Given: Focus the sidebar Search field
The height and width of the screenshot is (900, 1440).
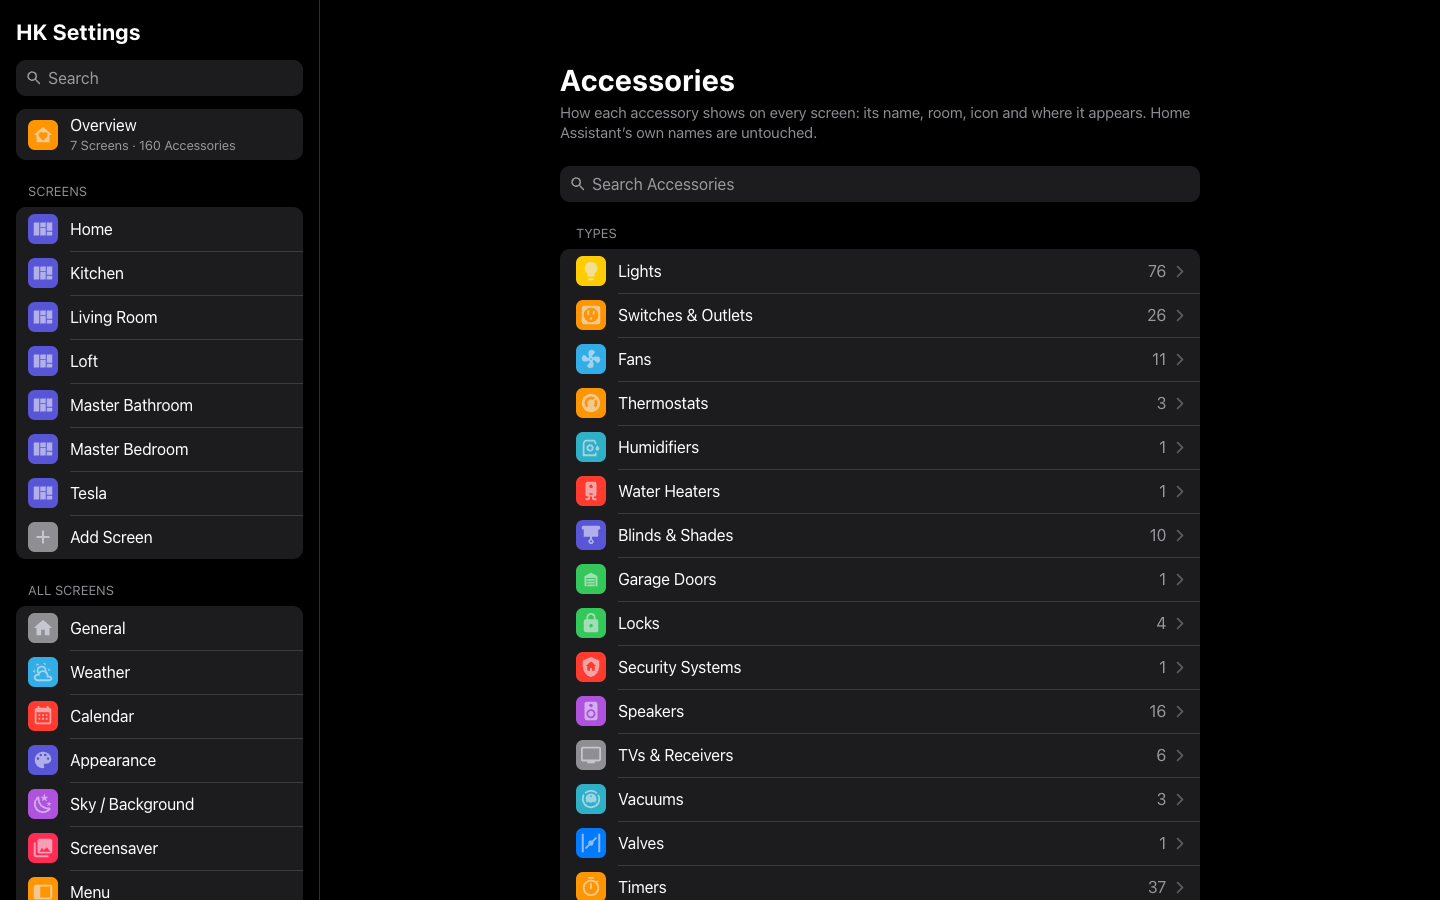Looking at the screenshot, I should point(159,78).
